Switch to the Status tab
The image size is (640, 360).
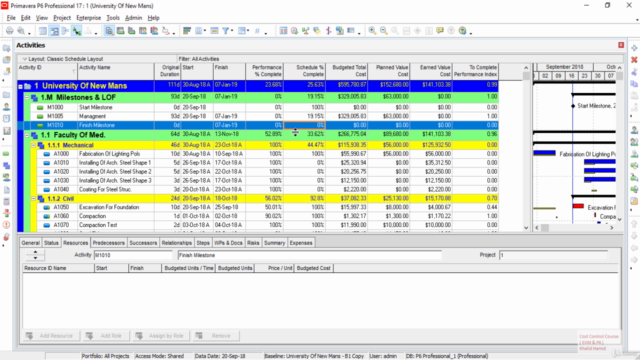(x=51, y=243)
